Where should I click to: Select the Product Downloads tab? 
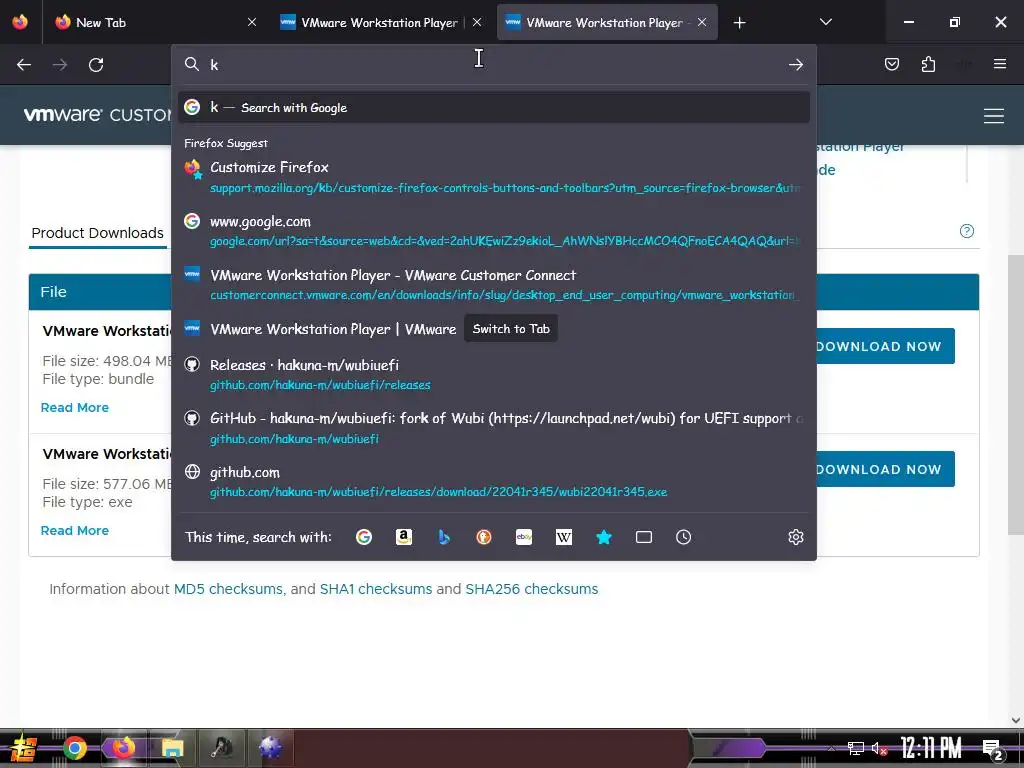pos(97,233)
